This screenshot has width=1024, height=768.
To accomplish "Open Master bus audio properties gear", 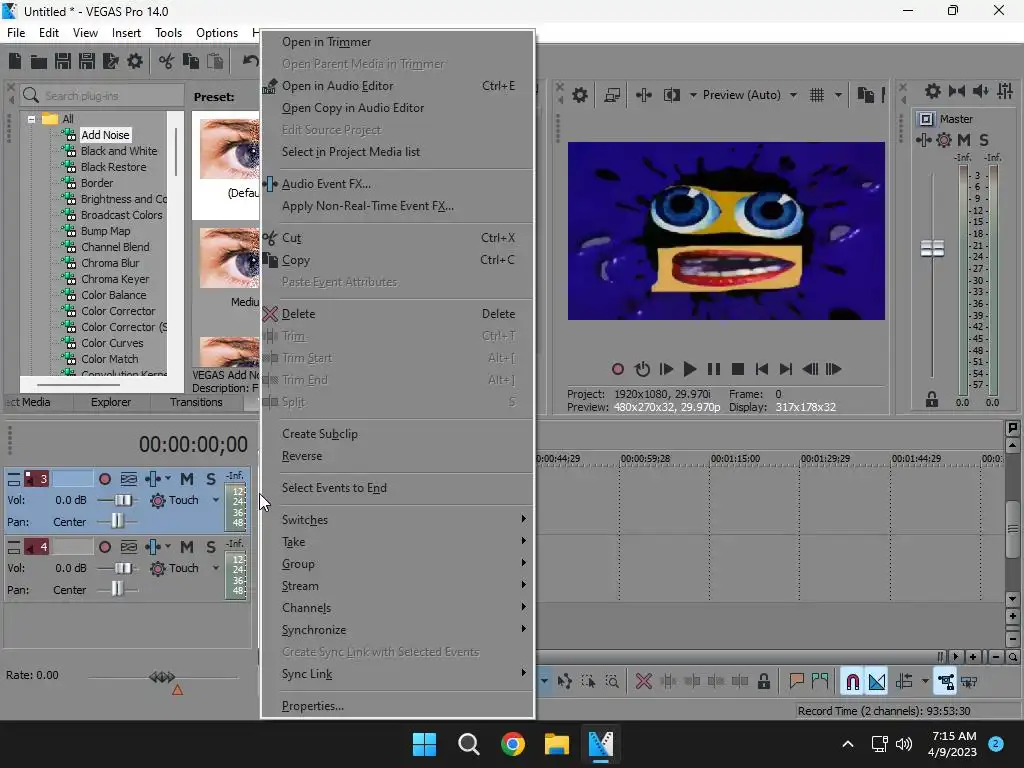I will coord(933,91).
